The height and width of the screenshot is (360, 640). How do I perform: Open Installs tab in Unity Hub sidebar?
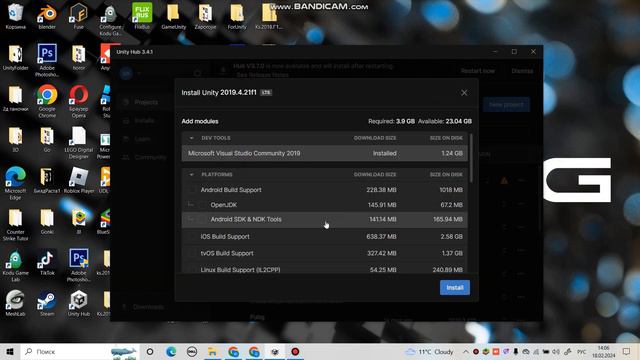[x=139, y=120]
